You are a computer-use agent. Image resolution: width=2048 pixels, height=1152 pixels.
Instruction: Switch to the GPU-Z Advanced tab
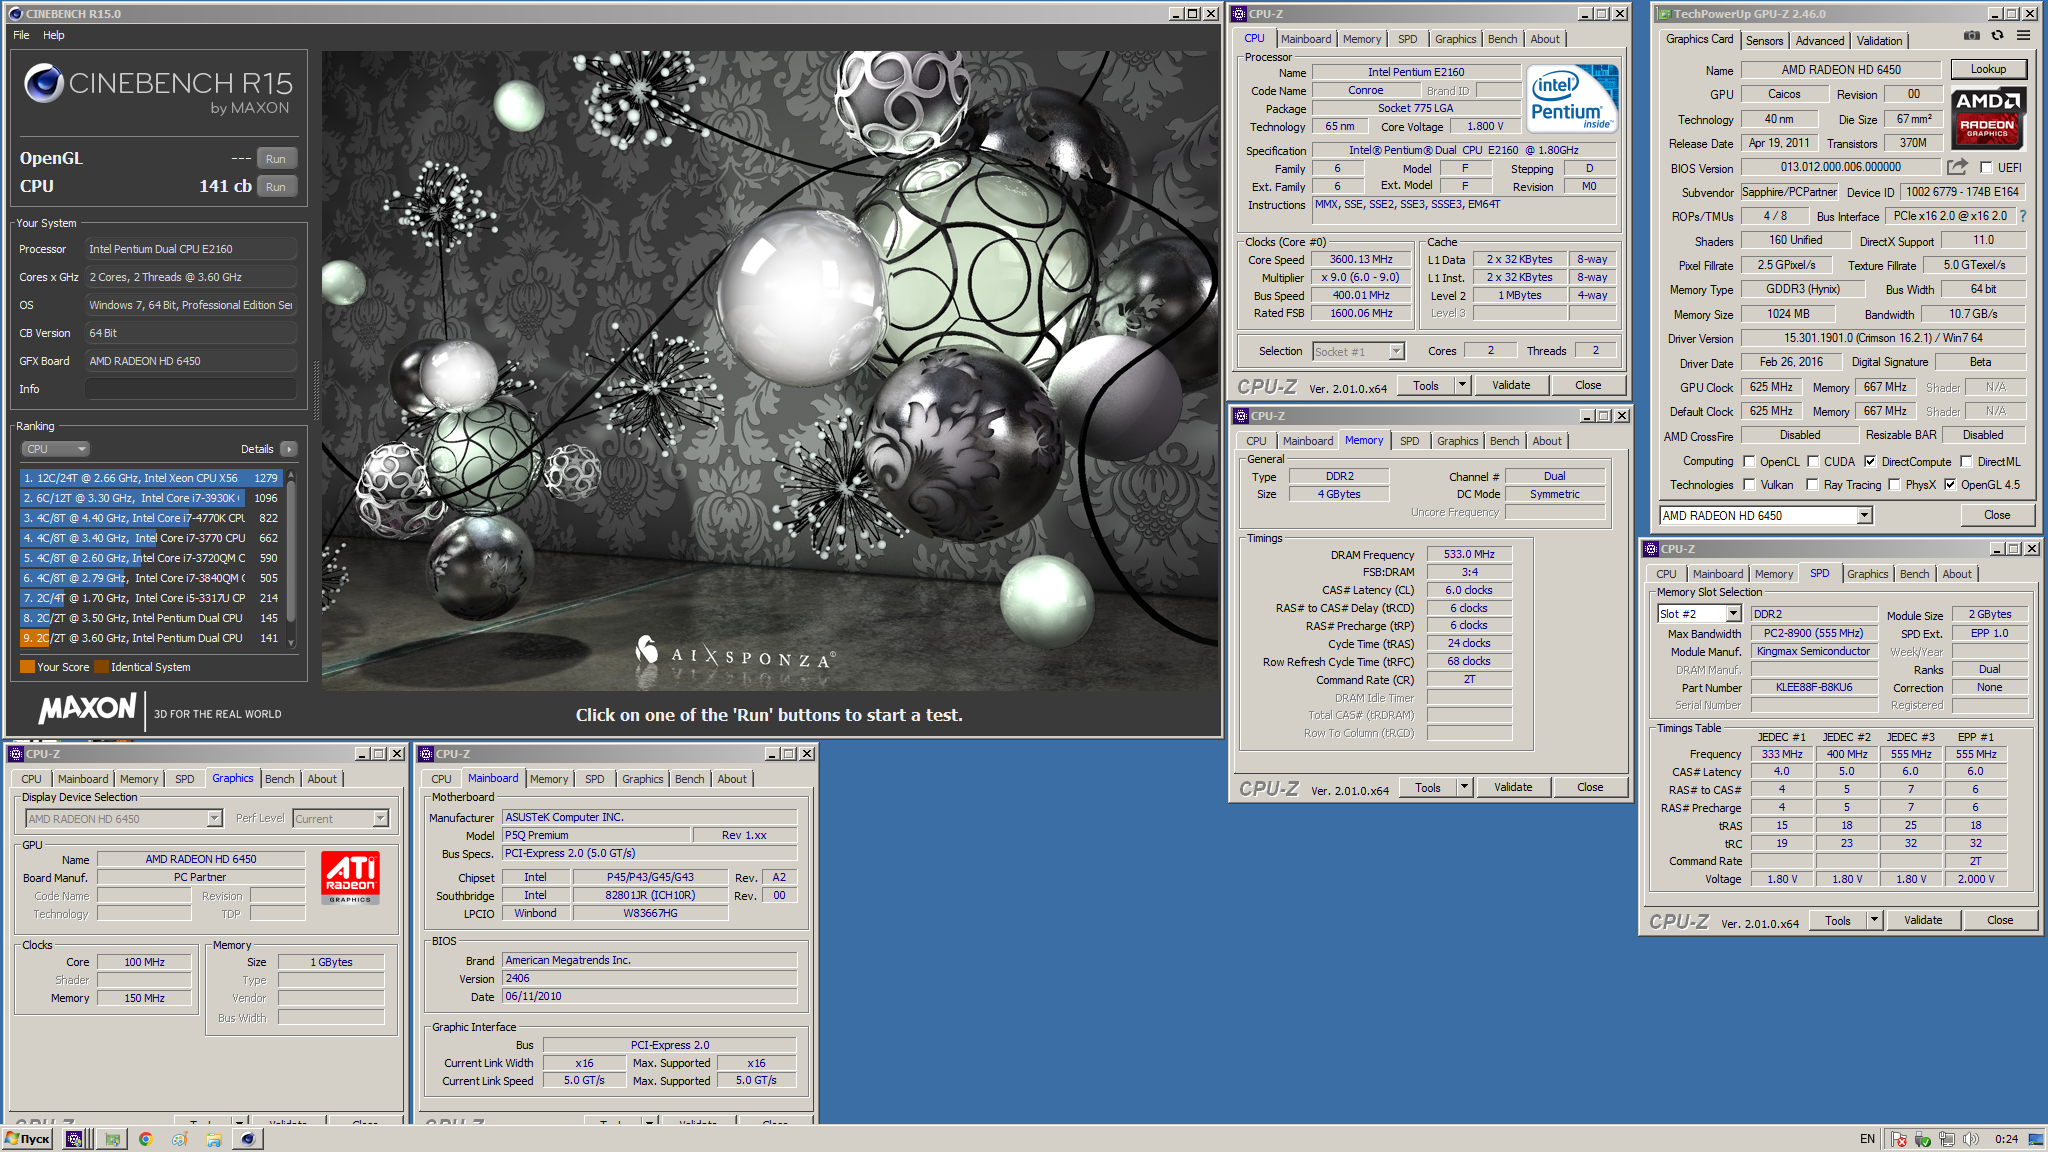point(1820,41)
